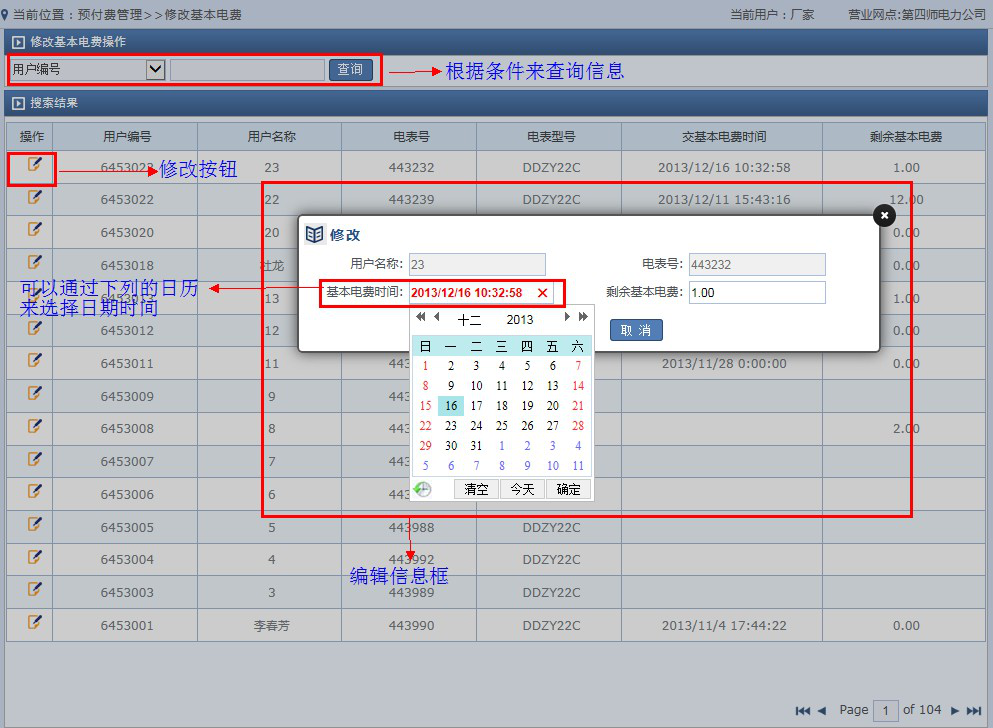
Task: Go to previous month in calendar
Action: point(436,317)
